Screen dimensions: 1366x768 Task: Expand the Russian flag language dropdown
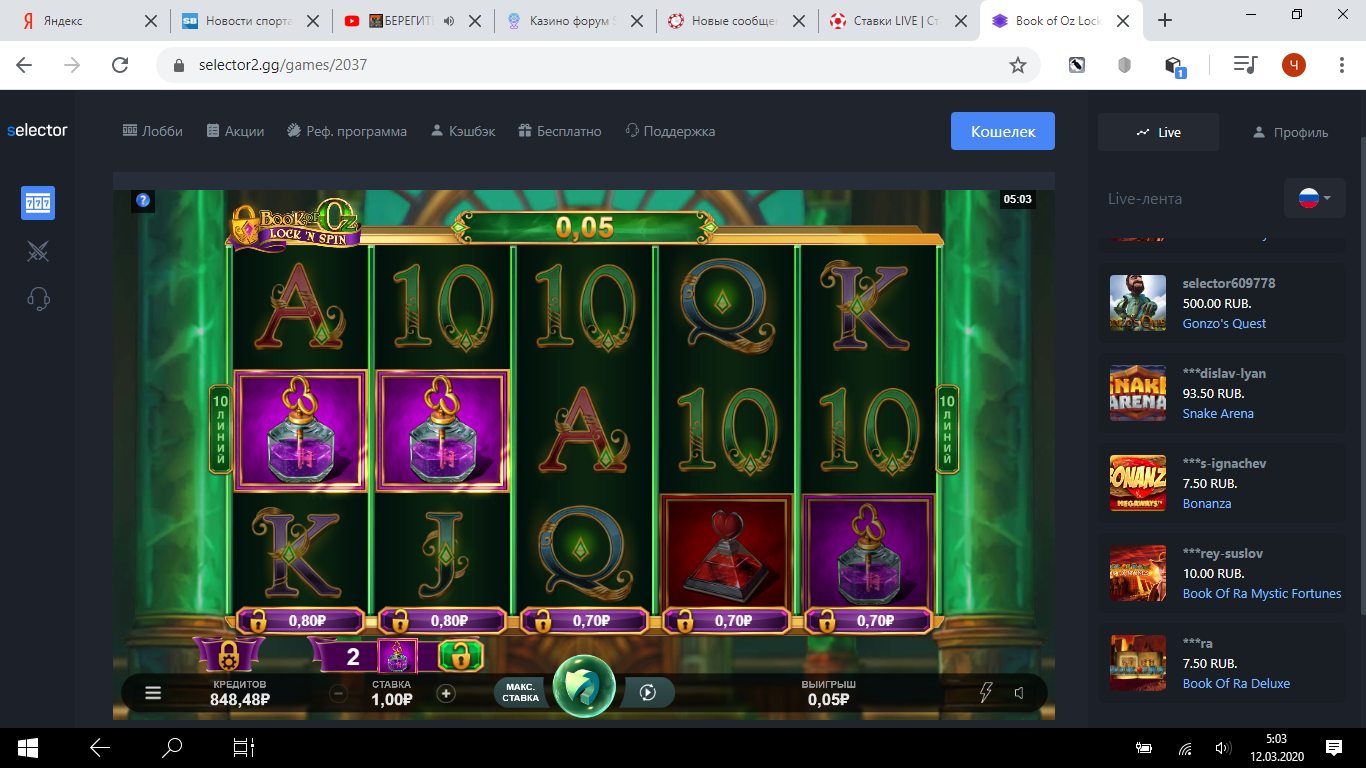pos(1314,198)
